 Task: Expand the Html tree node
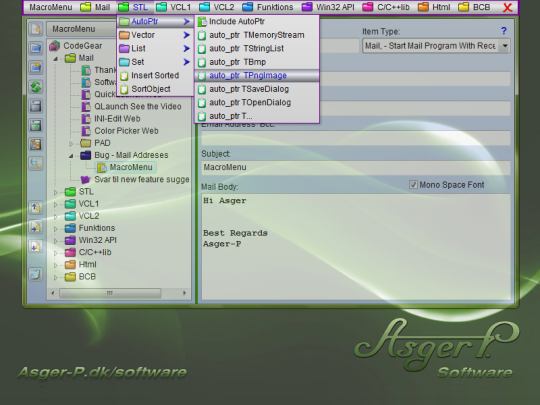(56, 265)
